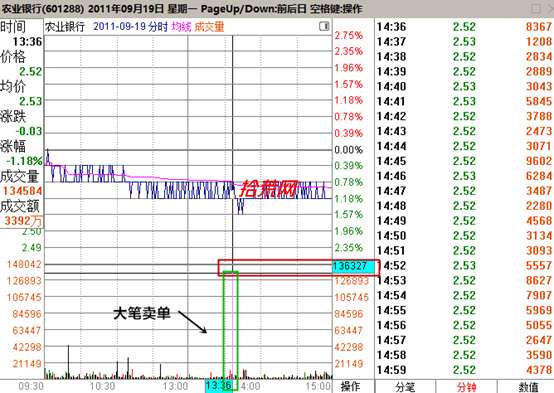Select the 14:59 row in minute list

(464, 370)
